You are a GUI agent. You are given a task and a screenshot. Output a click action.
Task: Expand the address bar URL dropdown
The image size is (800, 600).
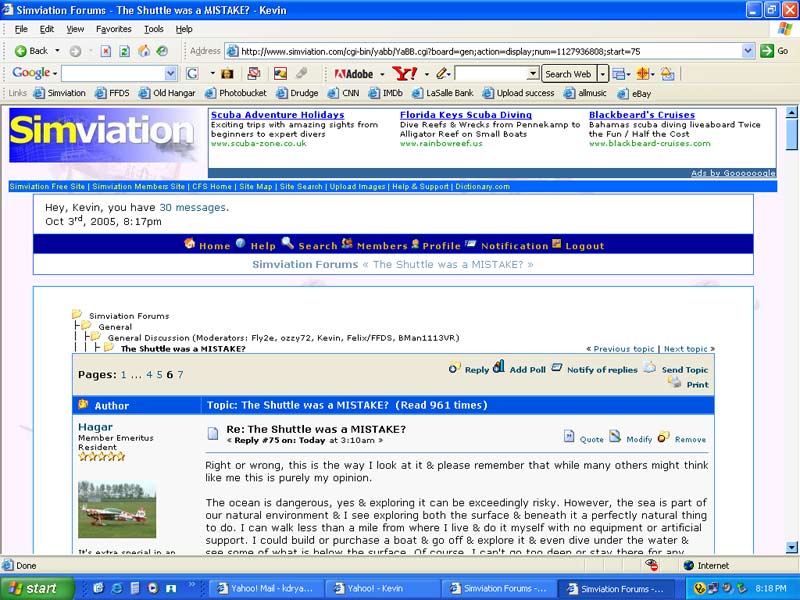[749, 51]
